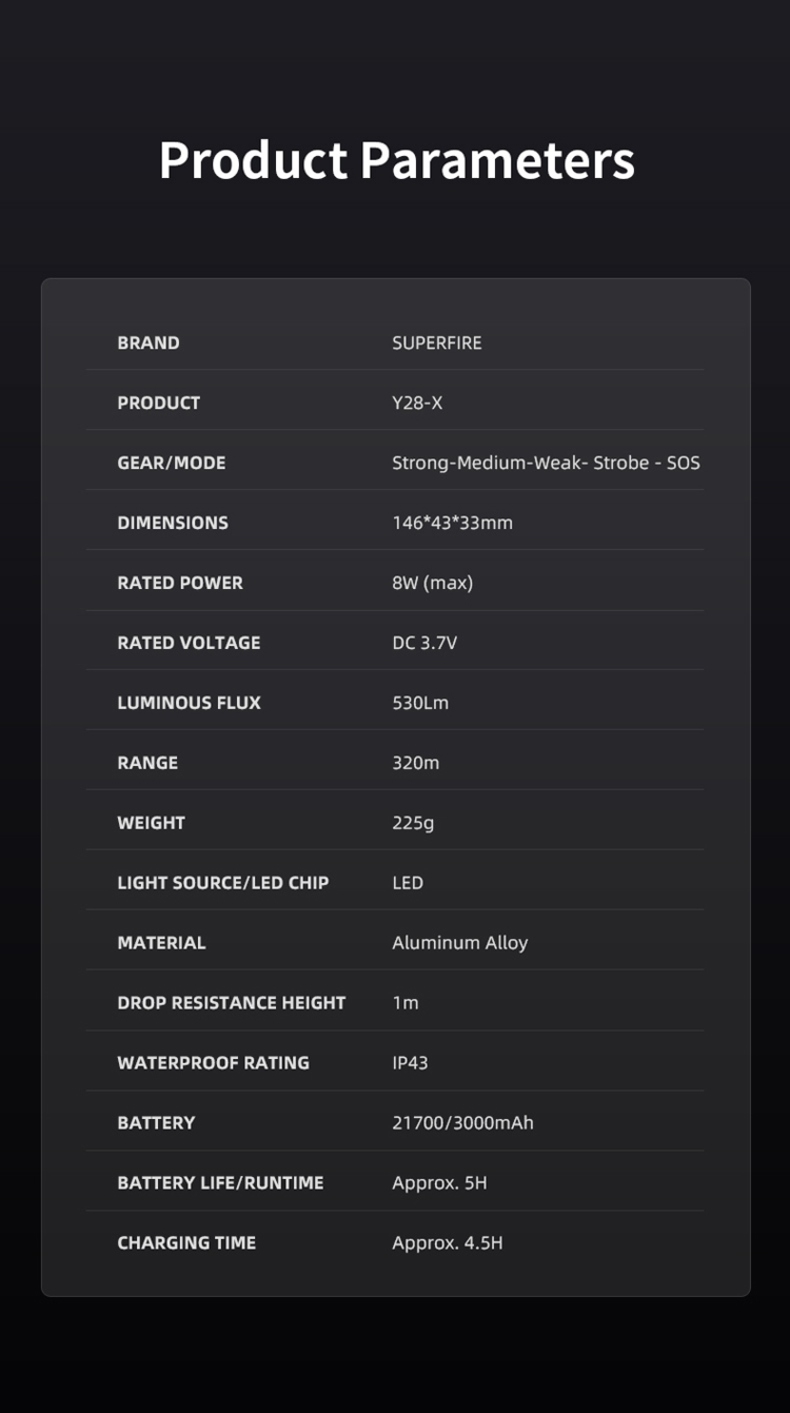Click the LIGHT SOURCE/LED CHIP label
This screenshot has width=790, height=1413.
(x=223, y=883)
